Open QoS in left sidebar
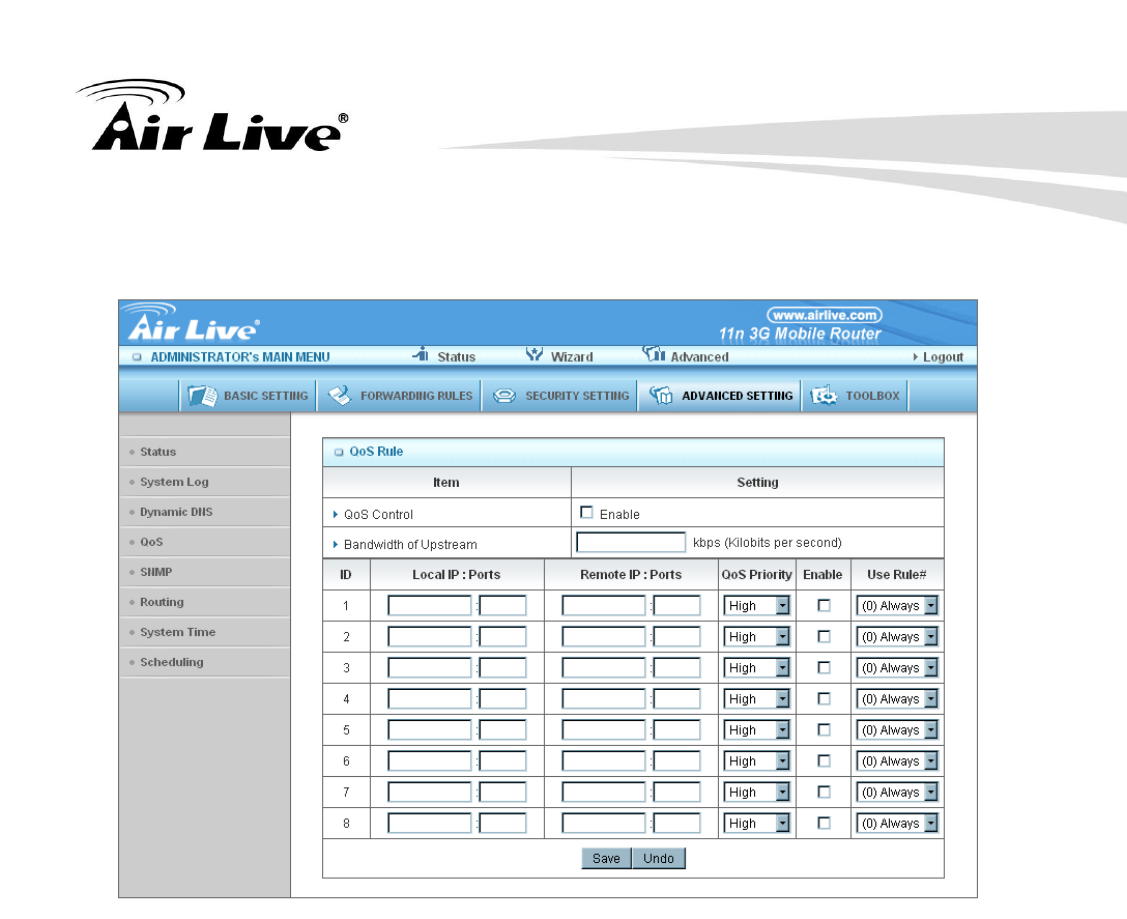Screen dimensions: 1127x919 pyautogui.click(x=205, y=542)
